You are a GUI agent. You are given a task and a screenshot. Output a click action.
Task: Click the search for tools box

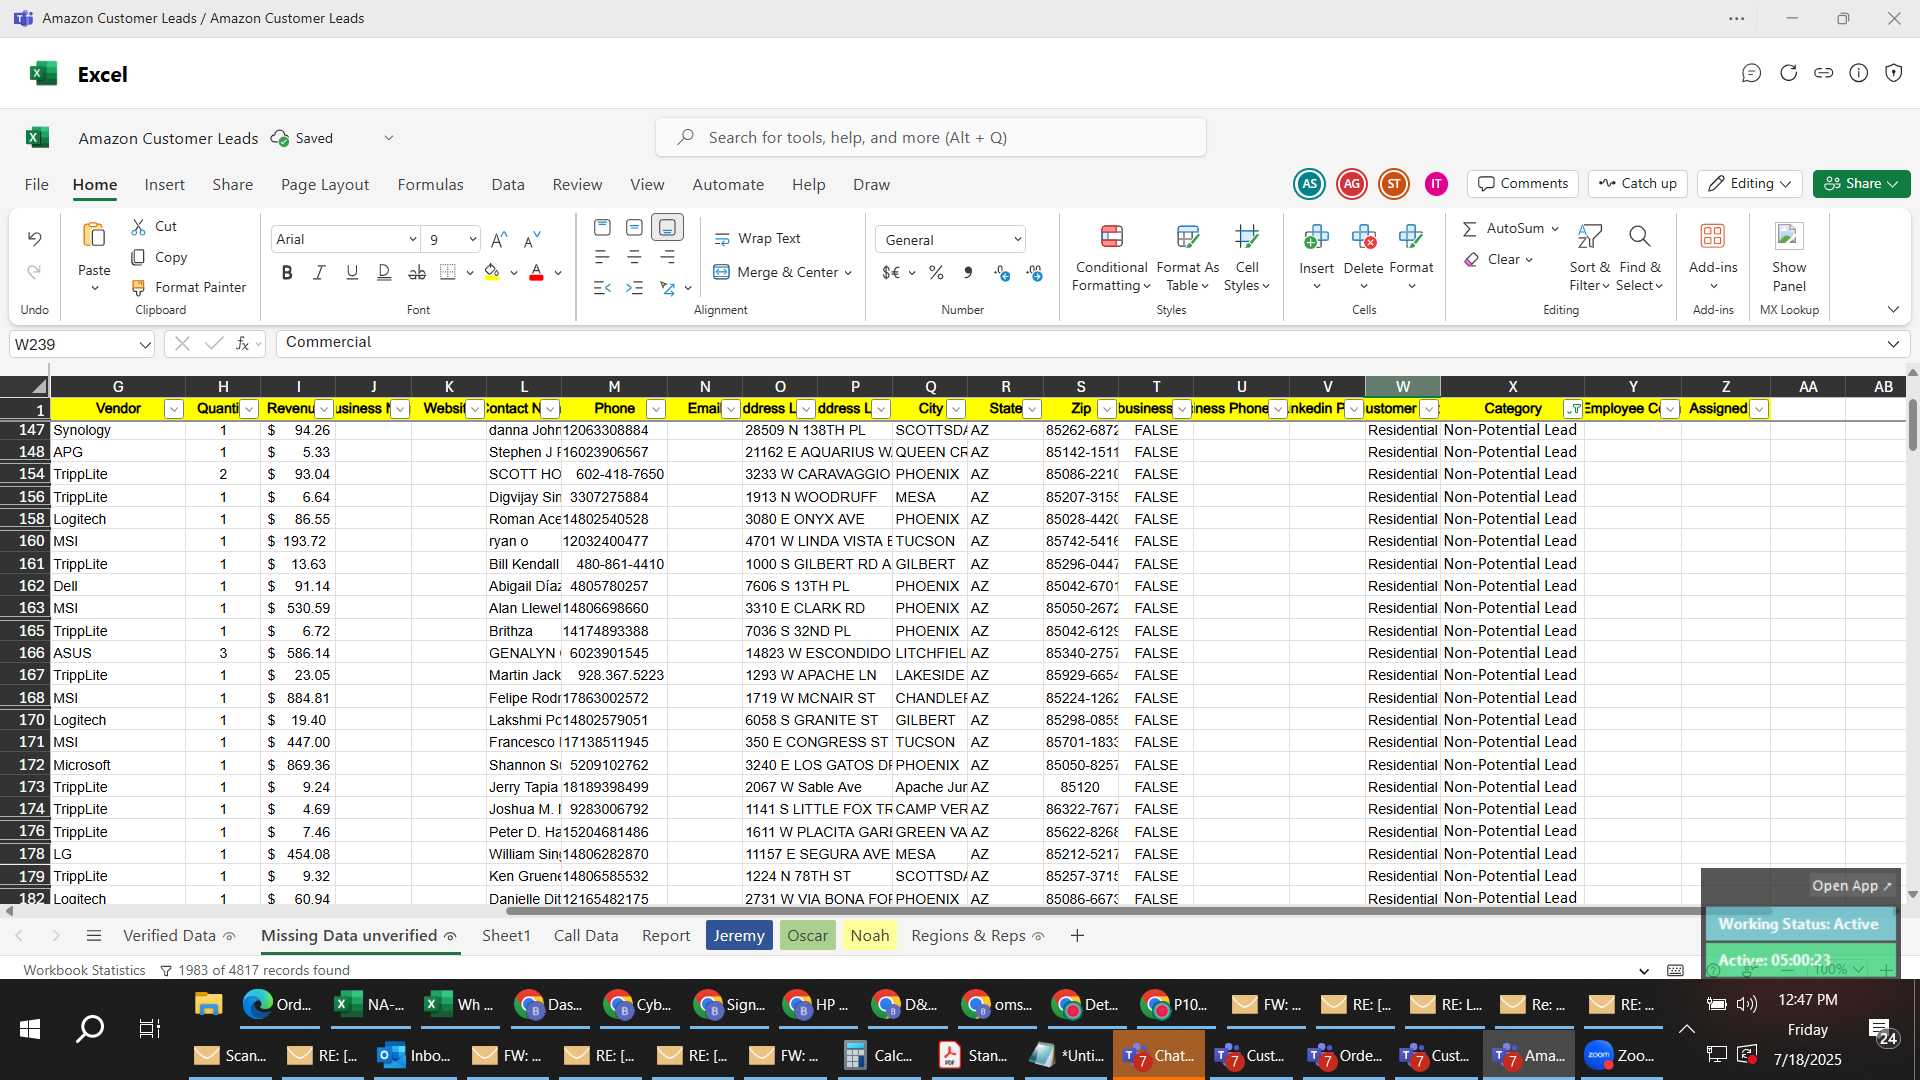[931, 138]
